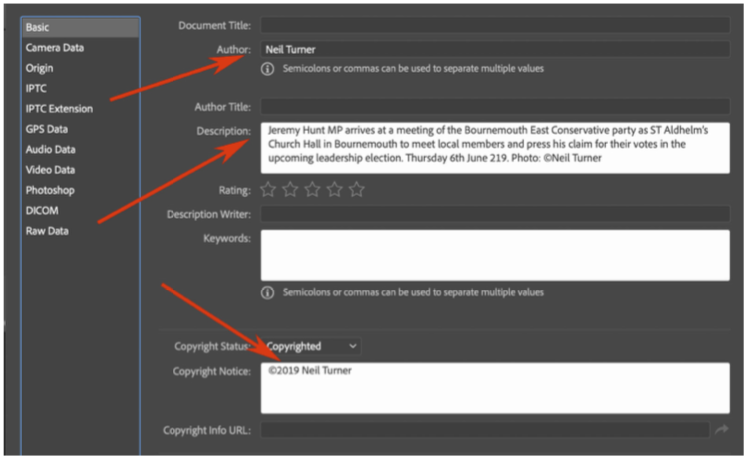Click the Author field containing Neil Turner
The image size is (748, 460).
495,48
